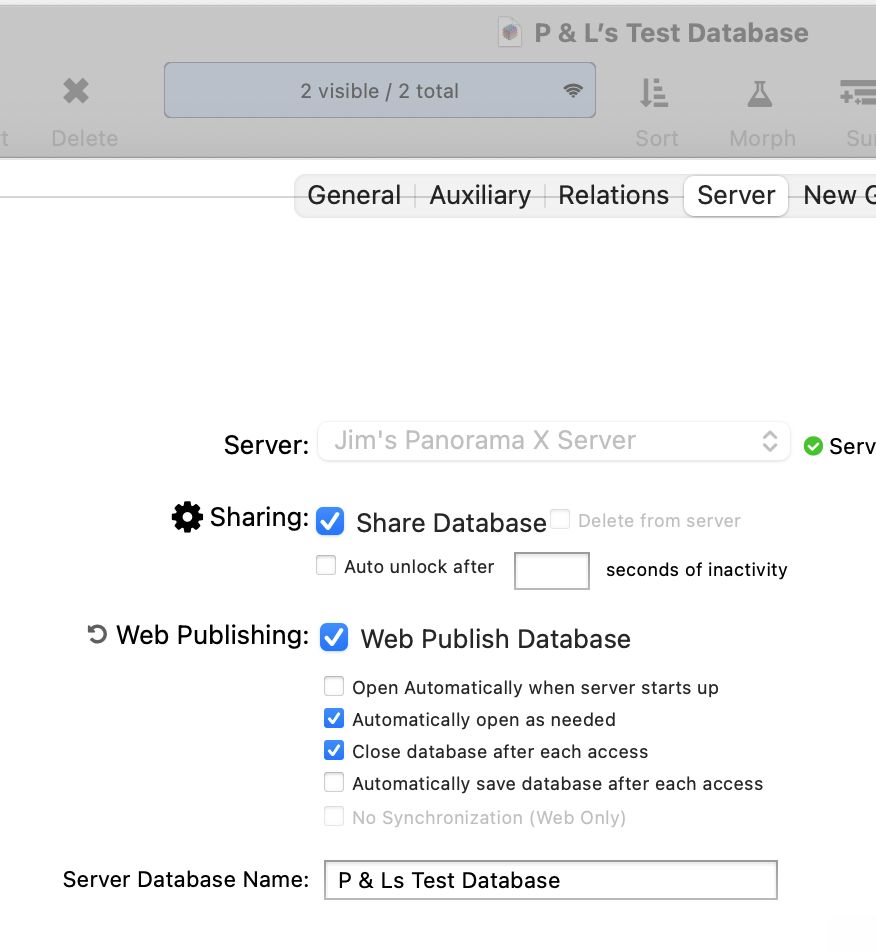Uncheck Automatically open as needed
876x952 pixels.
pos(334,719)
